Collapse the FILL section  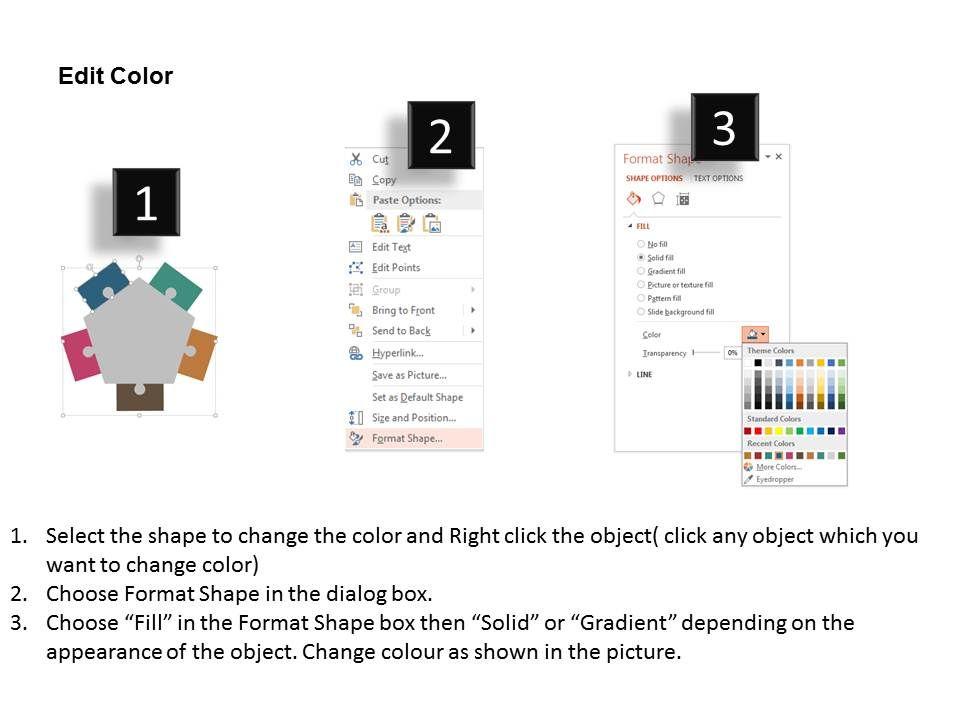630,226
